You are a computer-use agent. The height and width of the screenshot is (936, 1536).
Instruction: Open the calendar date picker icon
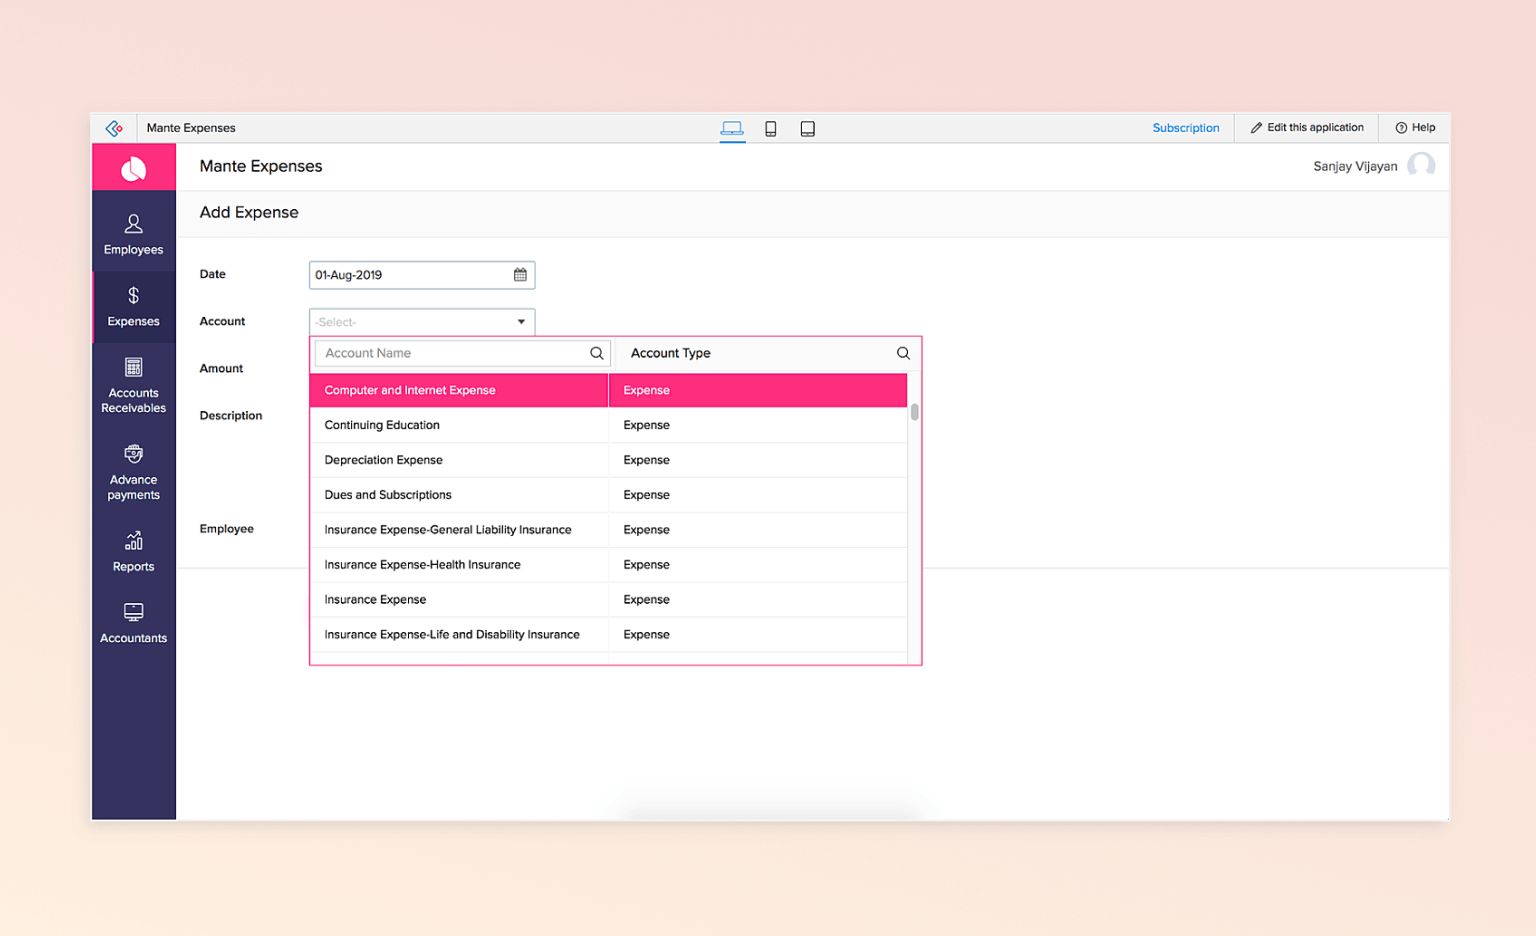point(520,275)
